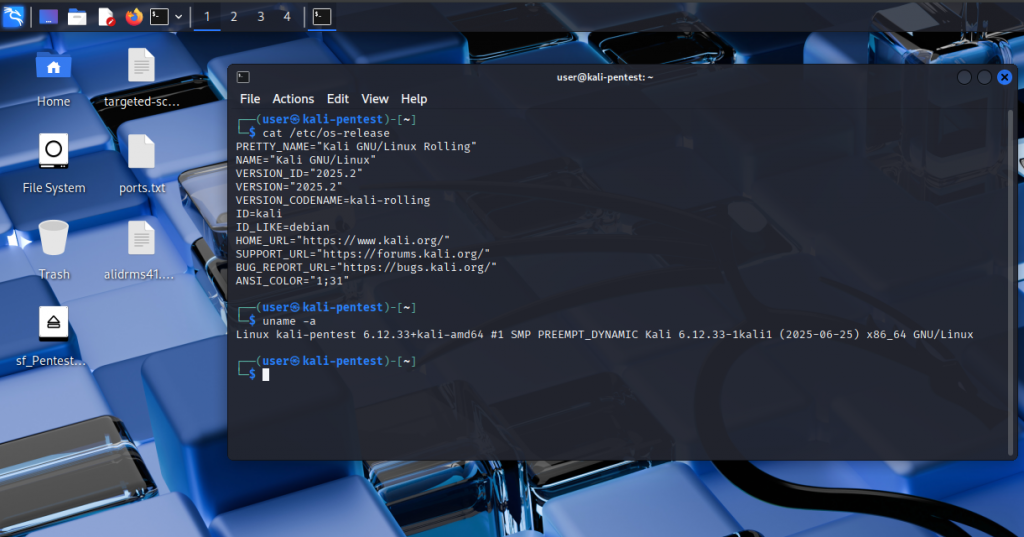Click the Show Desktop panel icon
The width and height of the screenshot is (1024, 537).
tap(48, 17)
